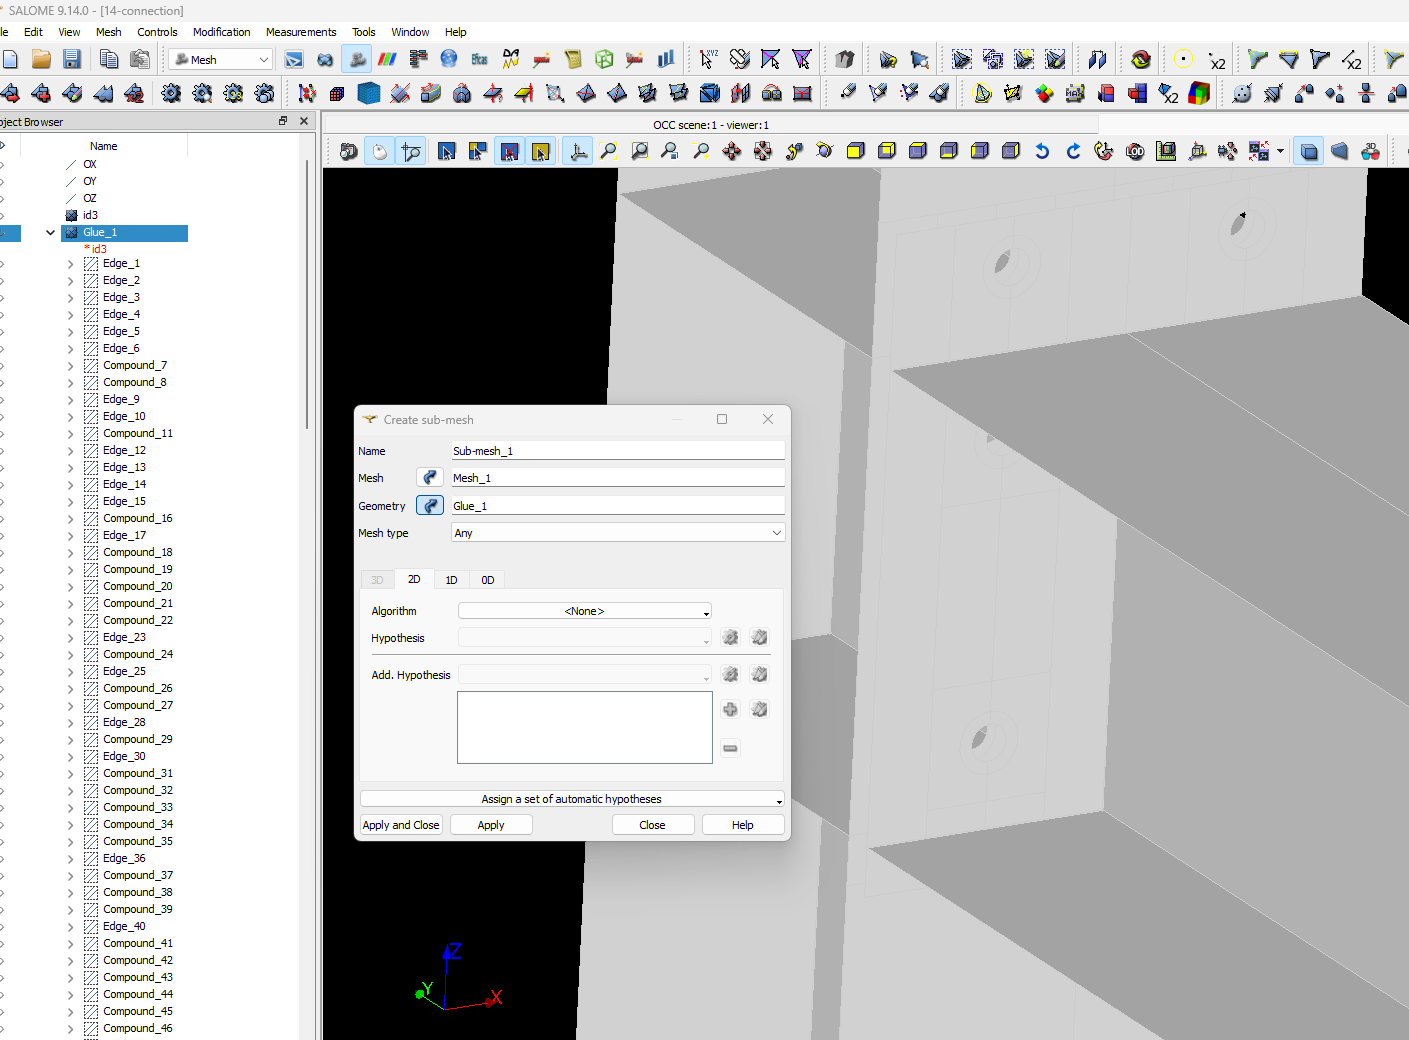Click the counterclockwise rotate view icon
The height and width of the screenshot is (1040, 1409).
(x=1042, y=152)
